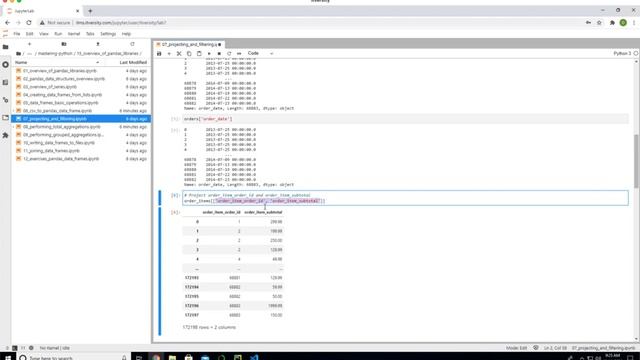Click the Python 3 kernel name
Screen dimensions: 640x360
coord(622,53)
